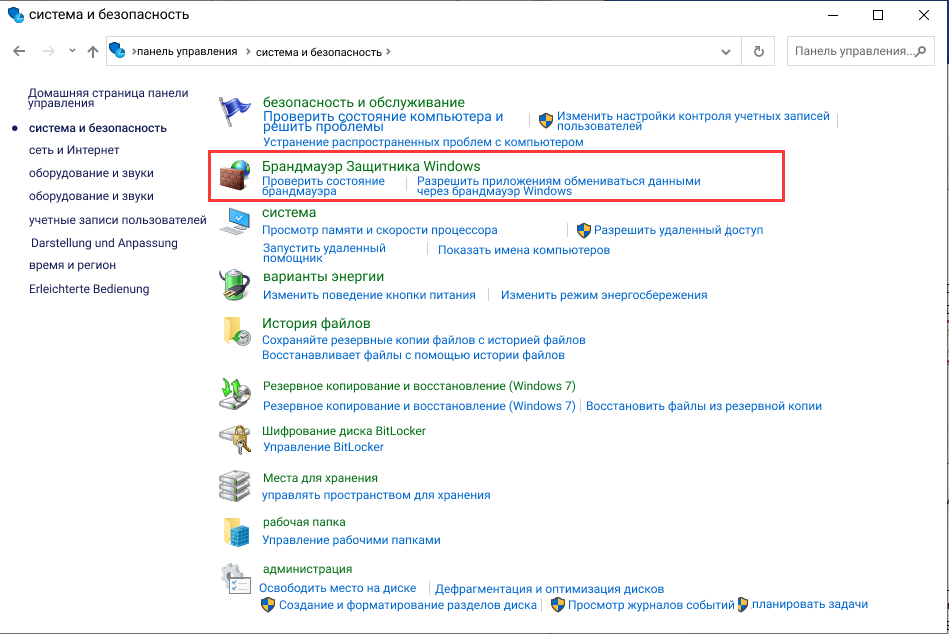Image resolution: width=949 pixels, height=634 pixels.
Task: Click the Windows Defender Firewall brick wall icon
Action: tap(234, 176)
